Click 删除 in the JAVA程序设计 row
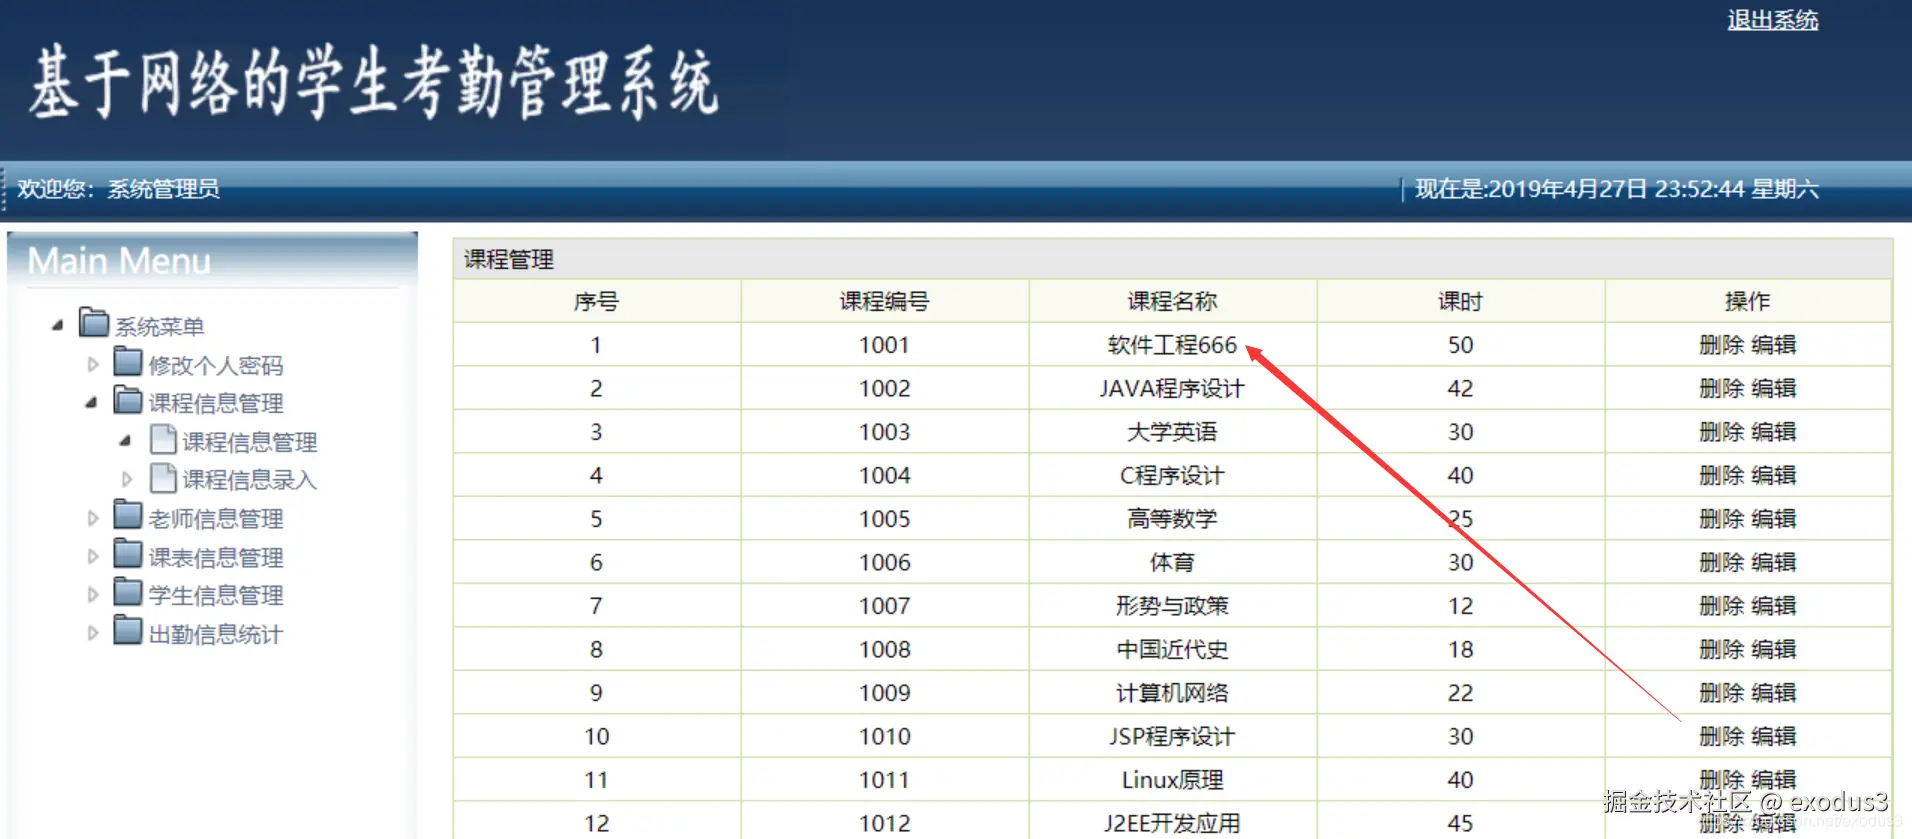This screenshot has width=1912, height=839. 1721,388
